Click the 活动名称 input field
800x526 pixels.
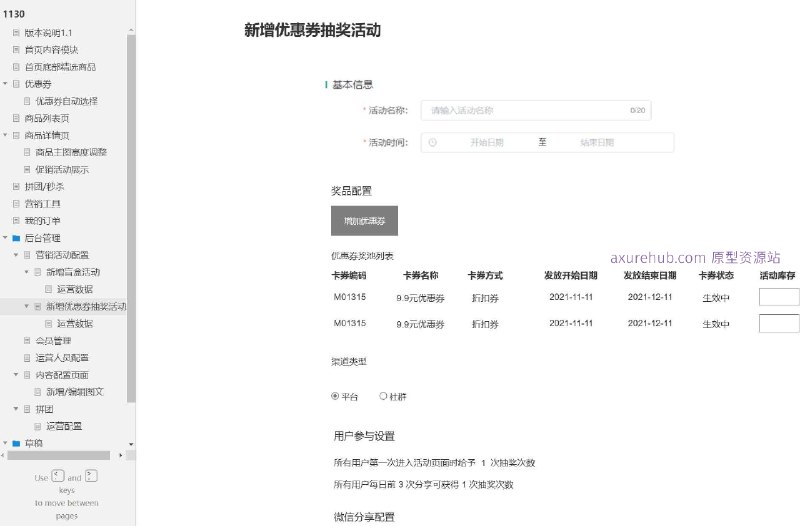536,110
